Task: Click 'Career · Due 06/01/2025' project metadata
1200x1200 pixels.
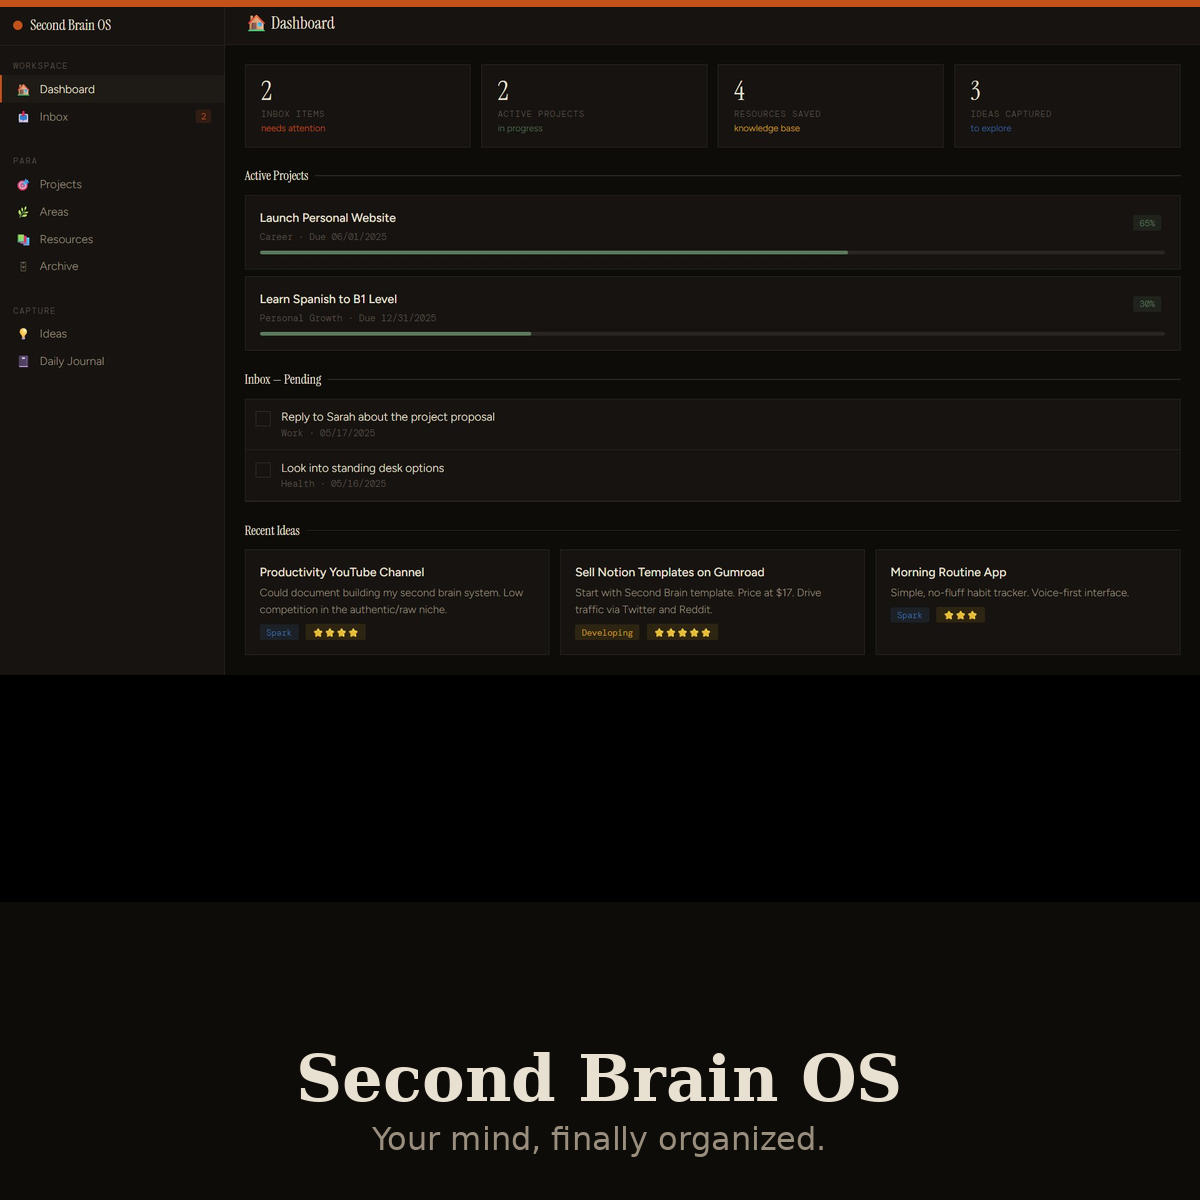Action: click(323, 237)
